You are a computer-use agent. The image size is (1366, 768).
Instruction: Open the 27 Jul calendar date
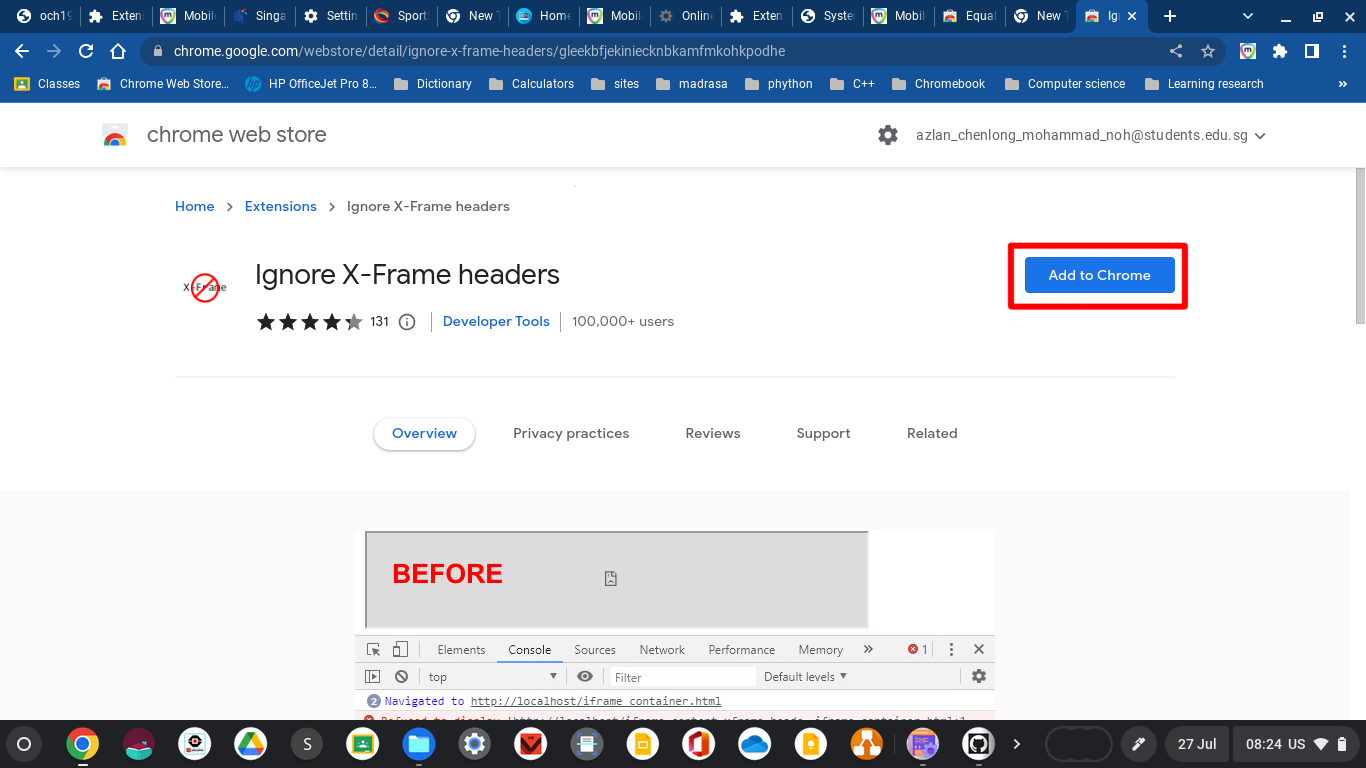tap(1197, 744)
